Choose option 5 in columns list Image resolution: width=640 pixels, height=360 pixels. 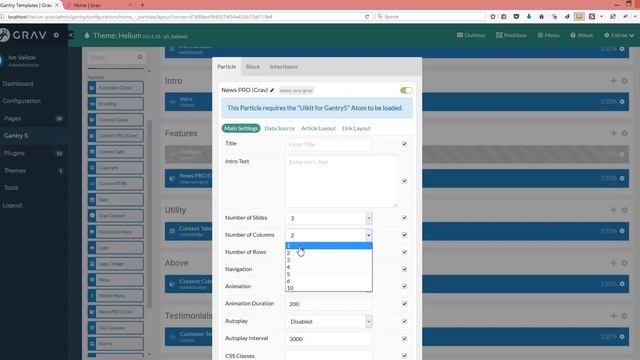pos(329,274)
